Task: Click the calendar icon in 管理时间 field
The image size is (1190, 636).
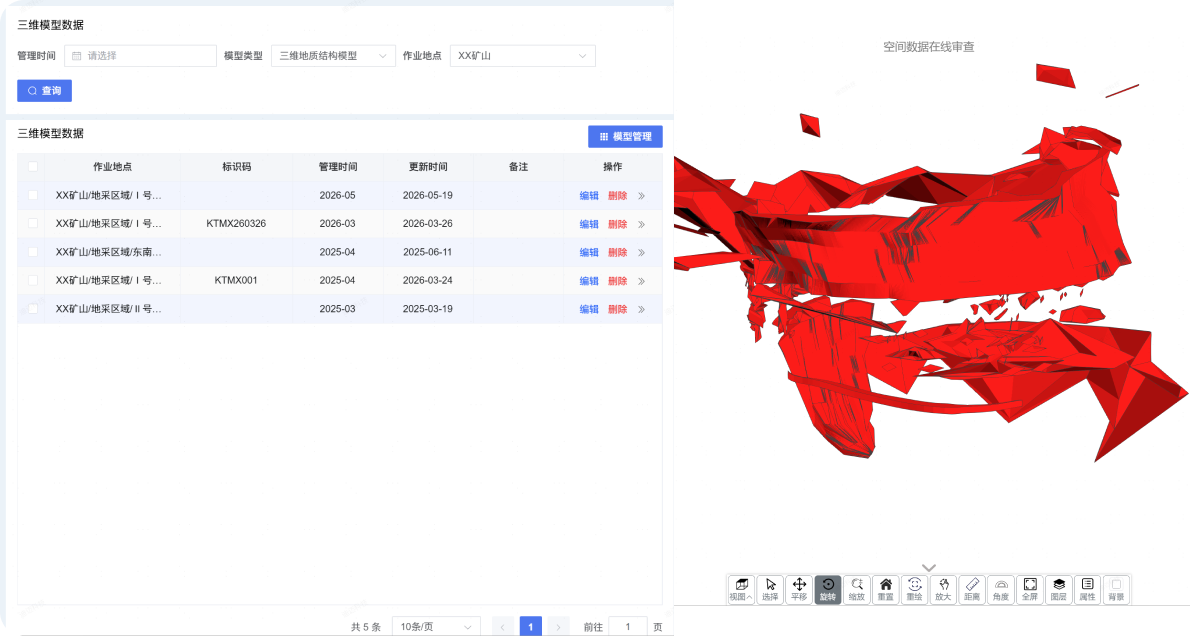Action: pyautogui.click(x=77, y=56)
